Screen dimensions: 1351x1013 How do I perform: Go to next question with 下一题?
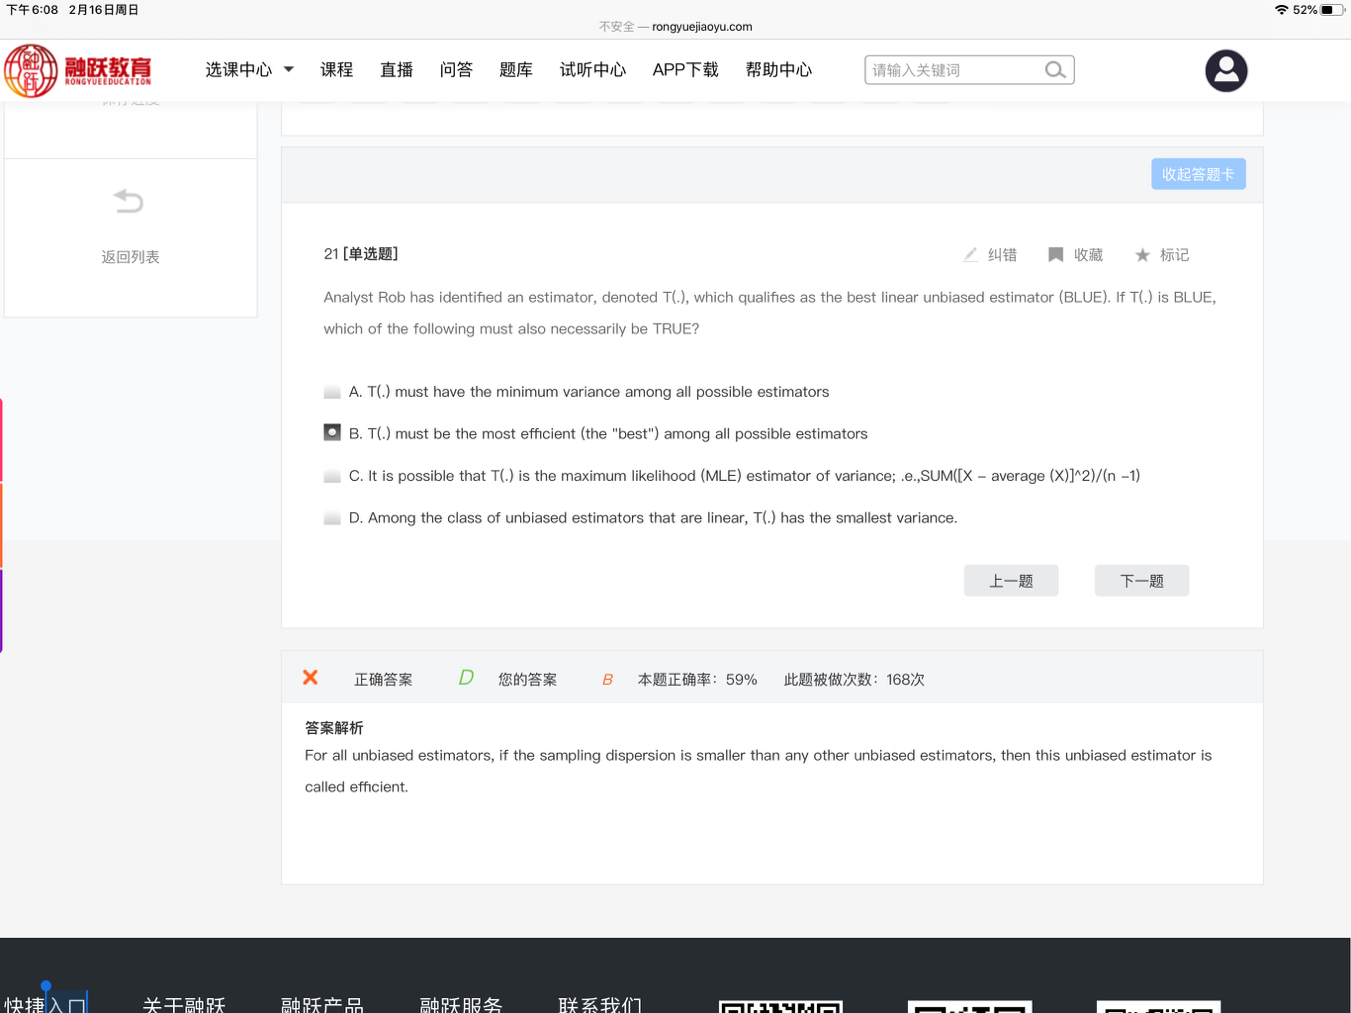click(x=1141, y=581)
